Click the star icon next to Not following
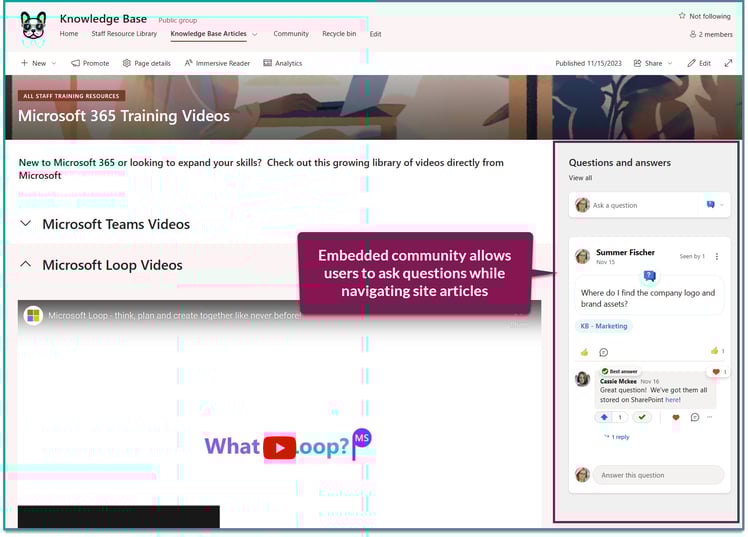The image size is (748, 537). (682, 16)
